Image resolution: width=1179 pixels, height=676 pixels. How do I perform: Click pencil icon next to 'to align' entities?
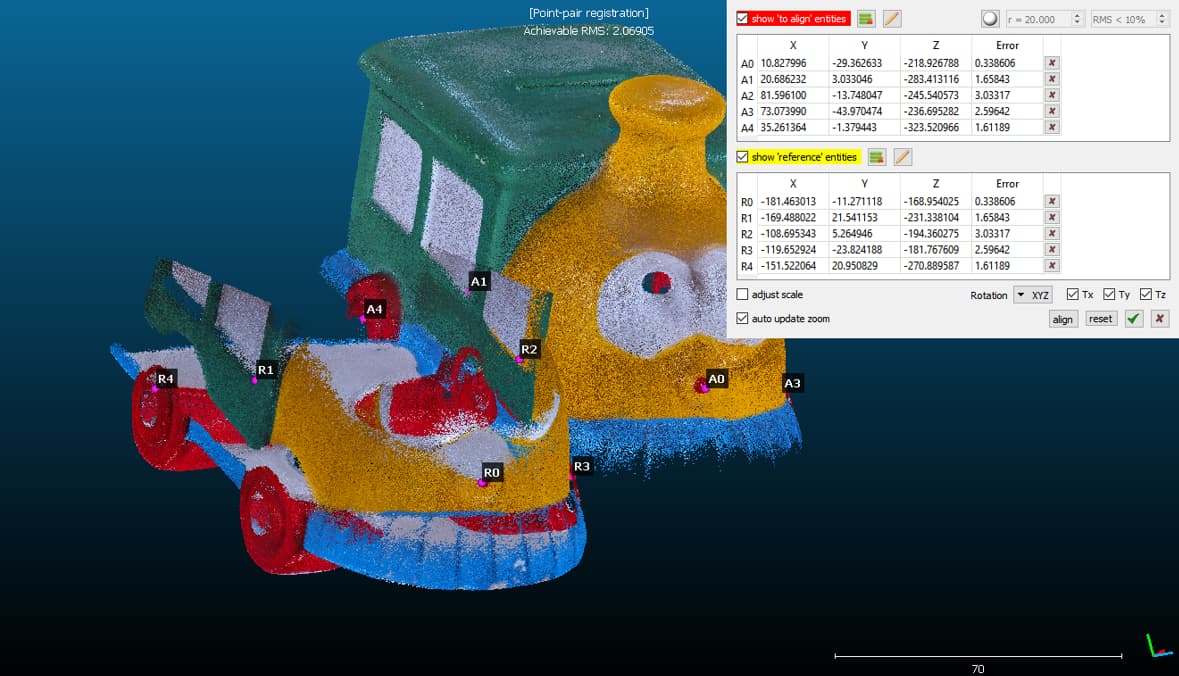point(892,19)
